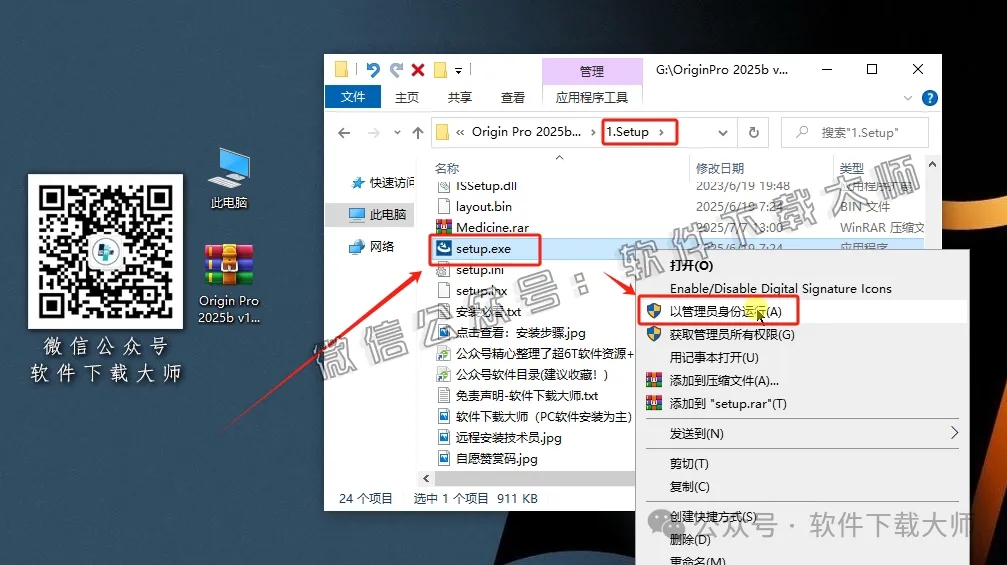Viewport: 1007px width, 565px height.
Task: Choose 打开(O) in the context menu
Action: (691, 265)
